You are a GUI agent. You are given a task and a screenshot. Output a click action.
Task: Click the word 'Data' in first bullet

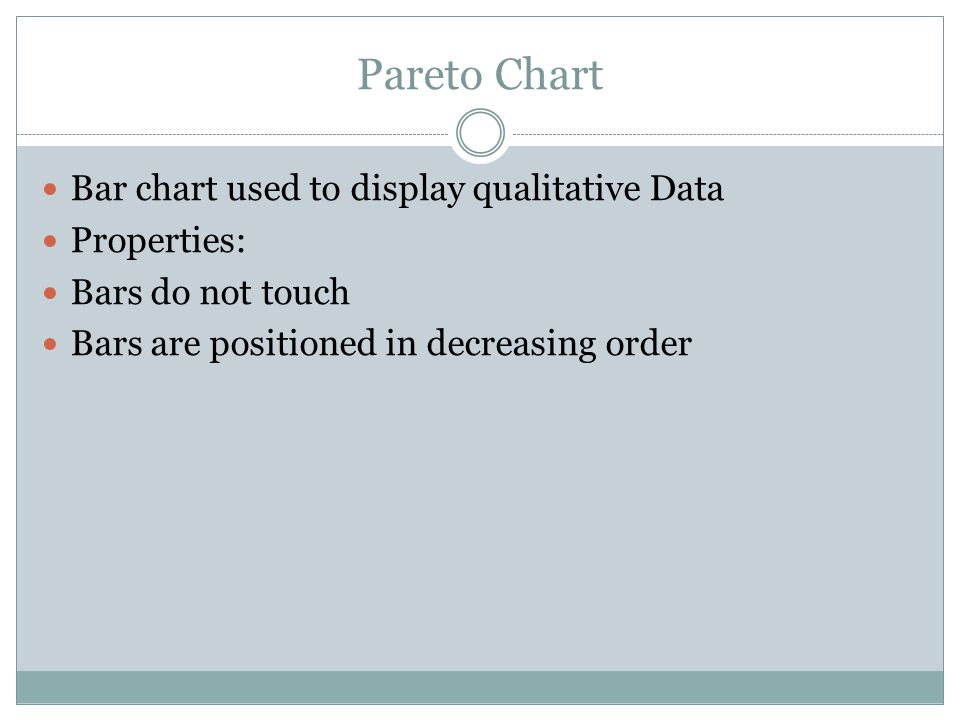pyautogui.click(x=686, y=188)
